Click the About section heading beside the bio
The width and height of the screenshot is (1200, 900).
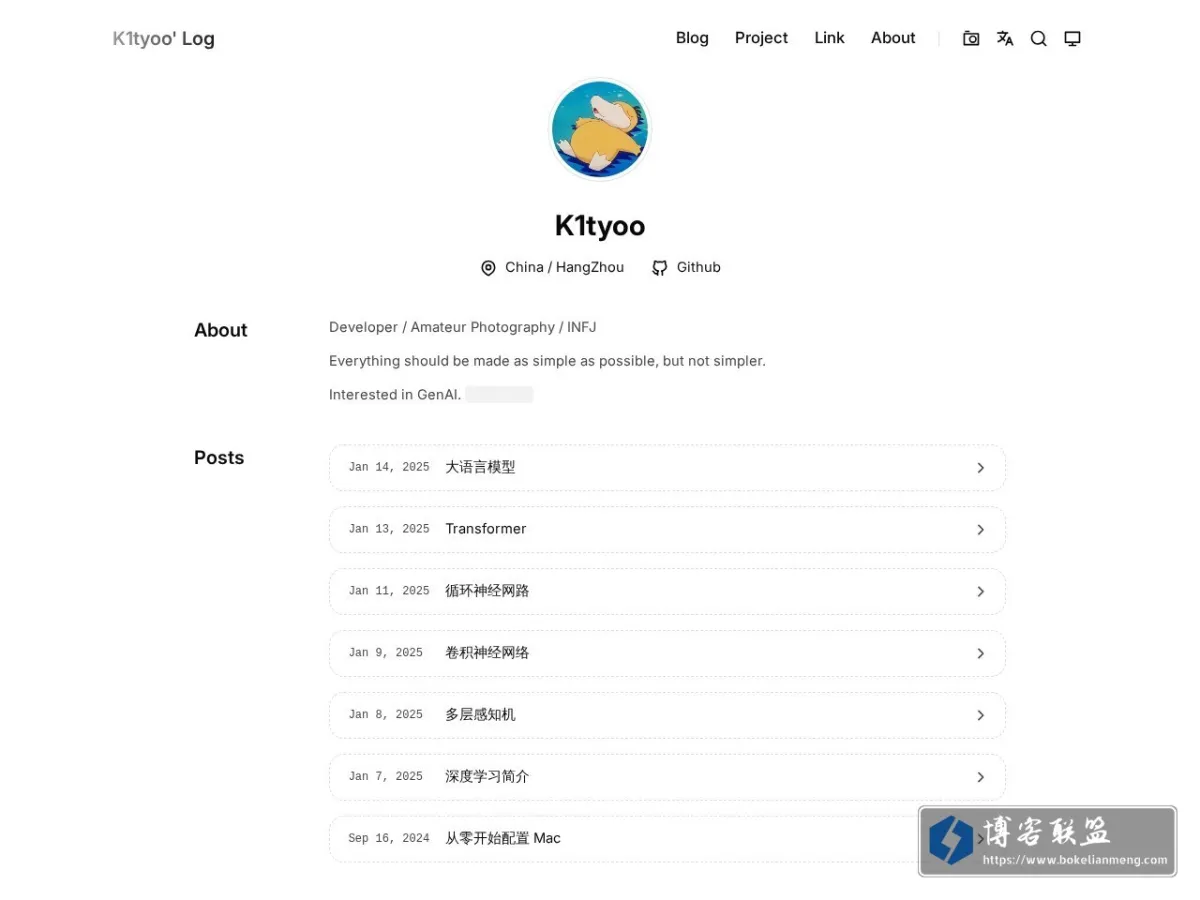pos(221,330)
